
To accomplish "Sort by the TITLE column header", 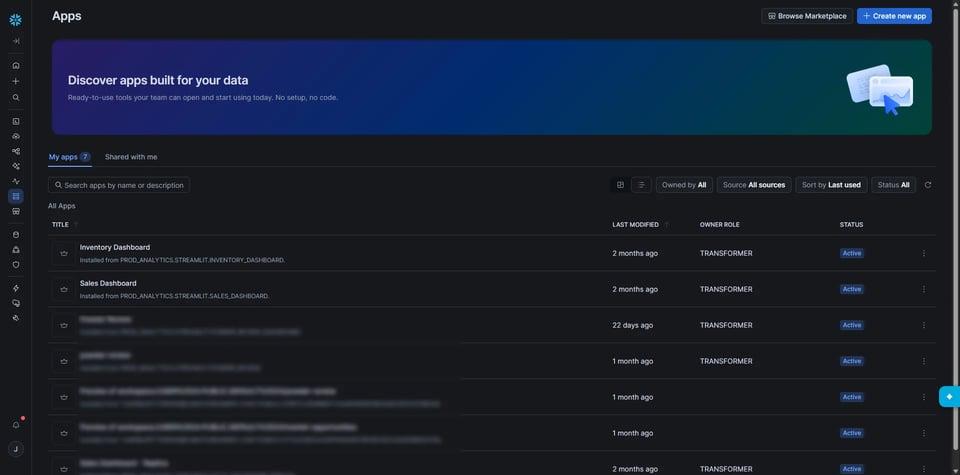I will [60, 225].
